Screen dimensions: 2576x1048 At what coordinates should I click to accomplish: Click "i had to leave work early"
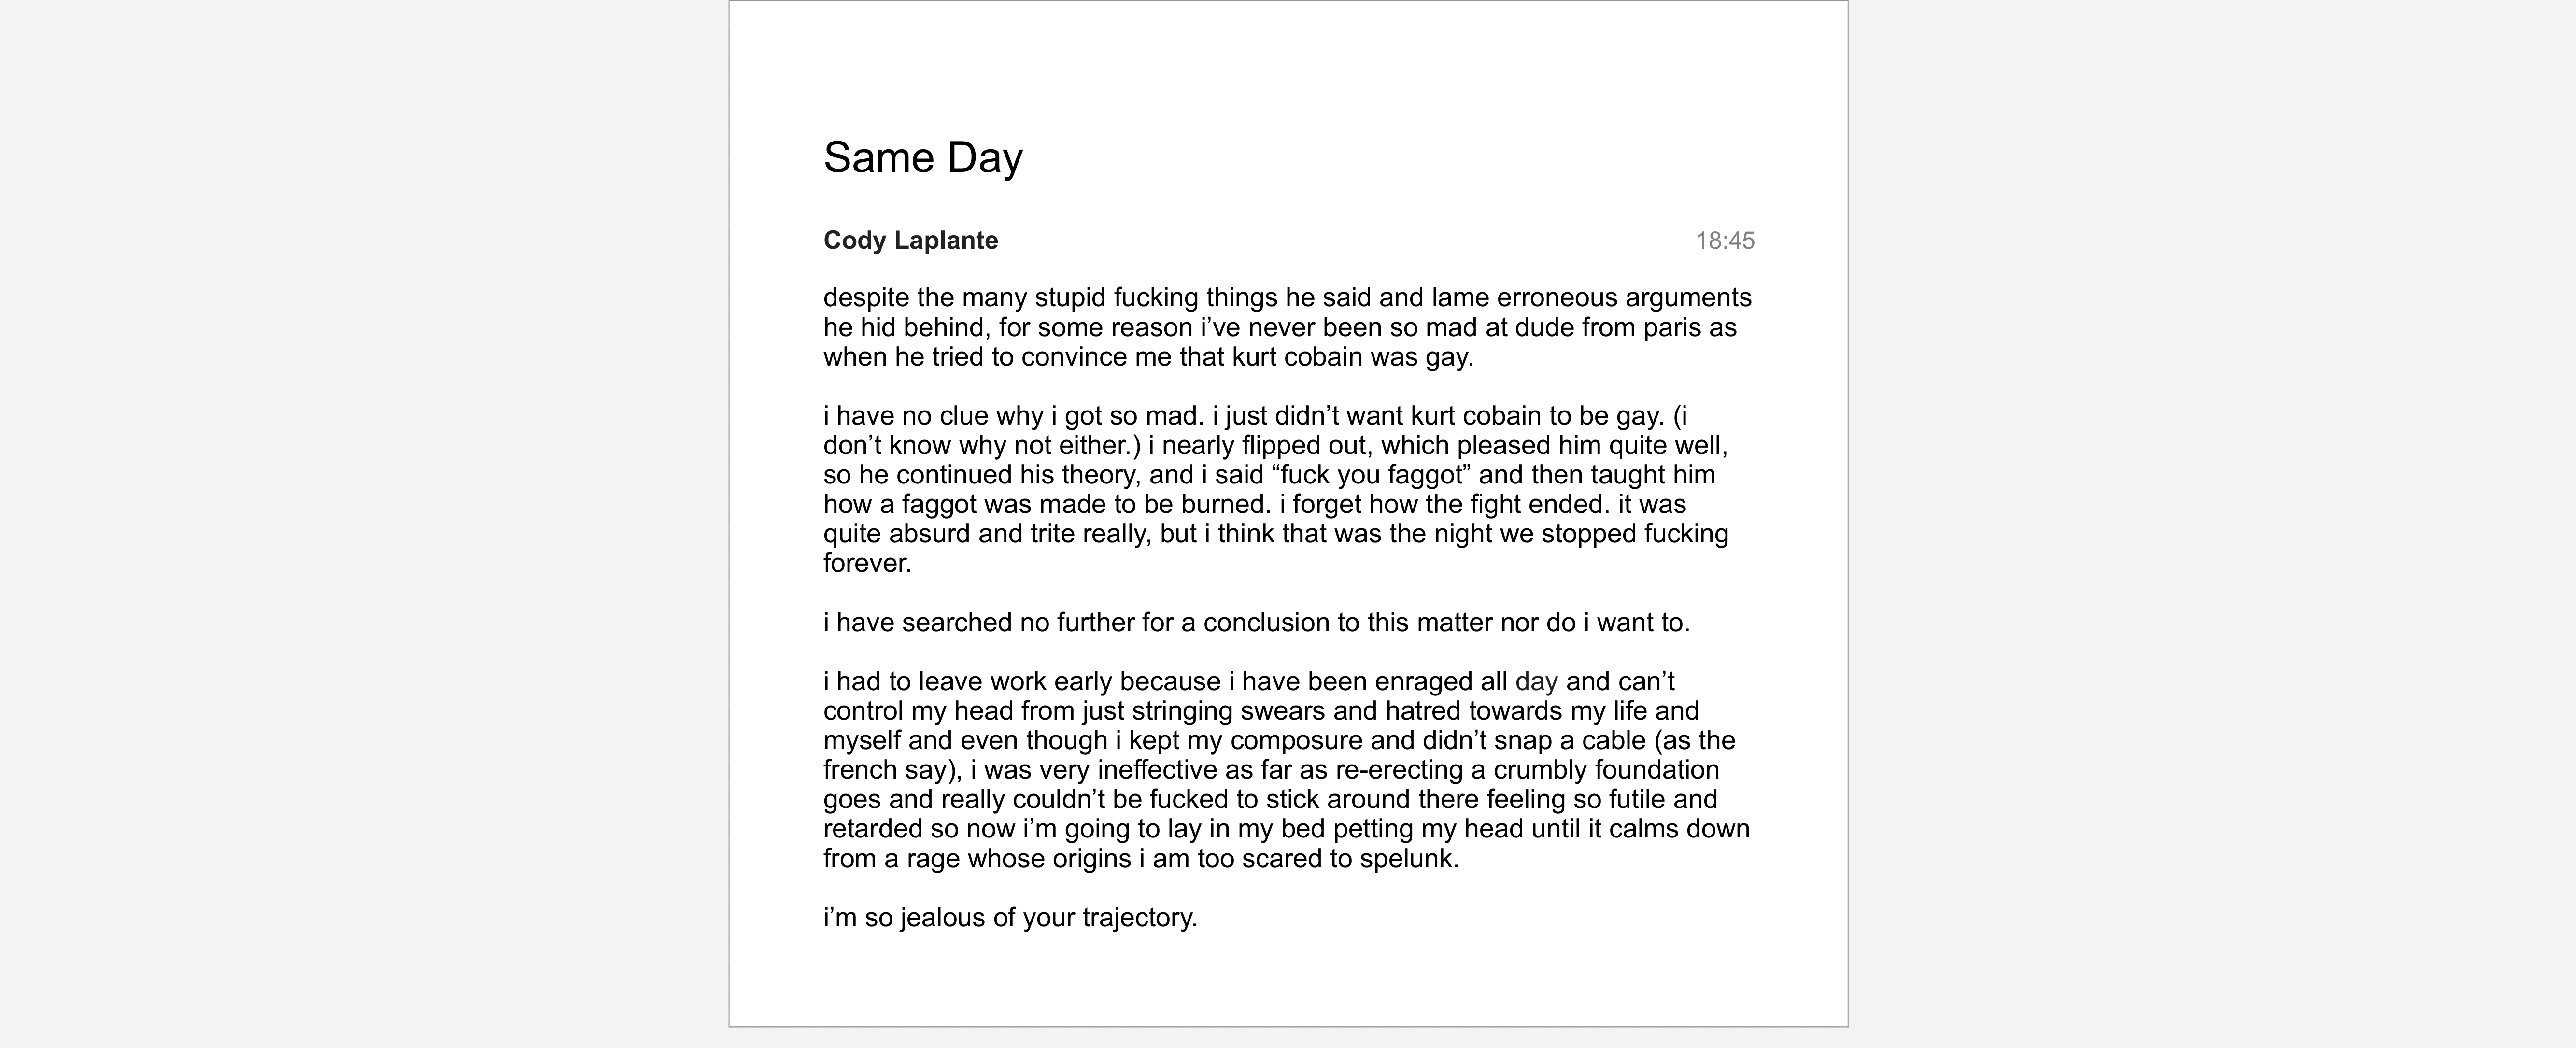pyautogui.click(x=968, y=681)
